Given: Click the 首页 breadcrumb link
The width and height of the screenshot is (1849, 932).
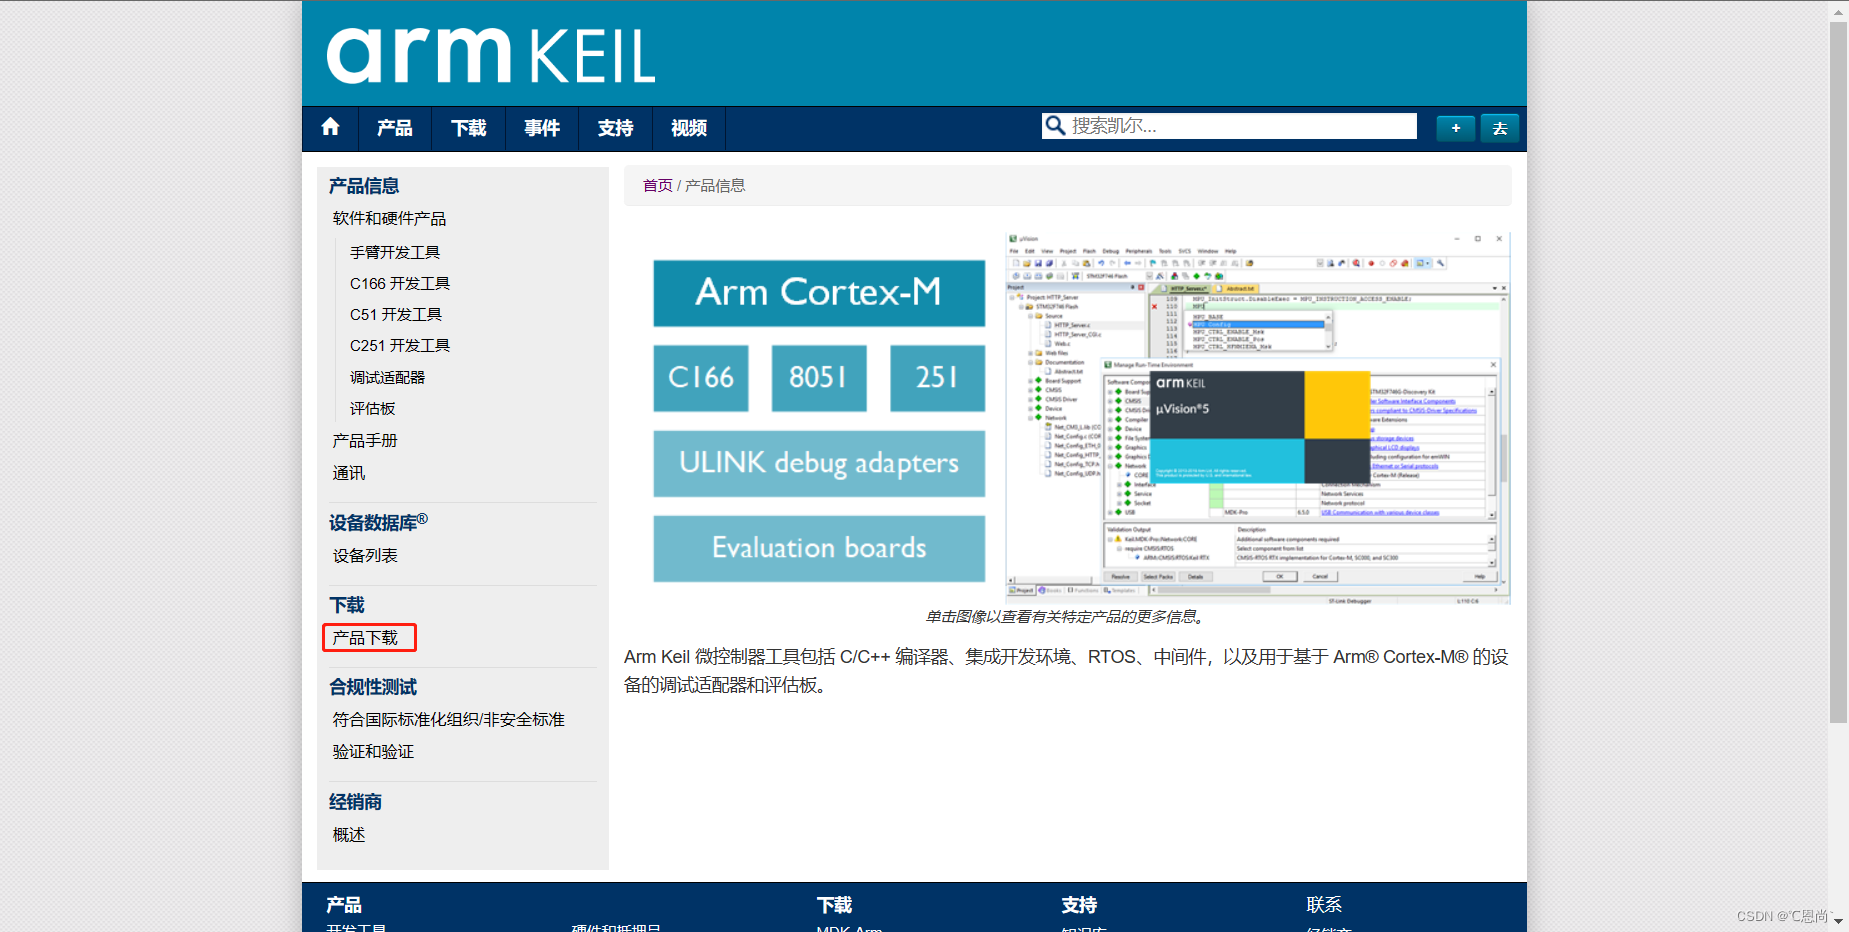Looking at the screenshot, I should coord(658,186).
